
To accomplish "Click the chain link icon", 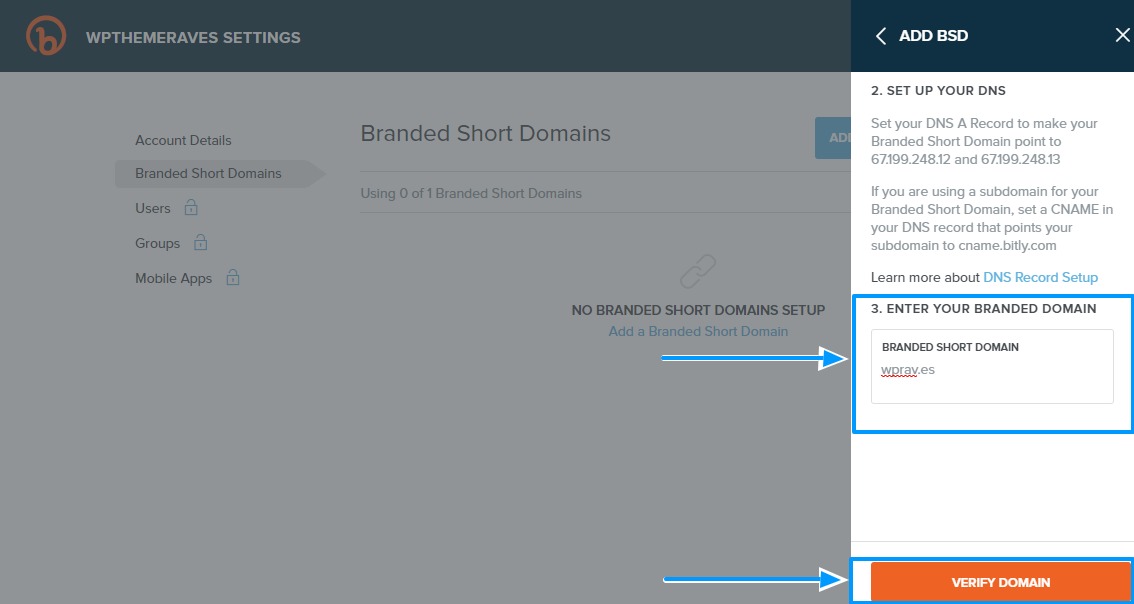I will pyautogui.click(x=698, y=272).
